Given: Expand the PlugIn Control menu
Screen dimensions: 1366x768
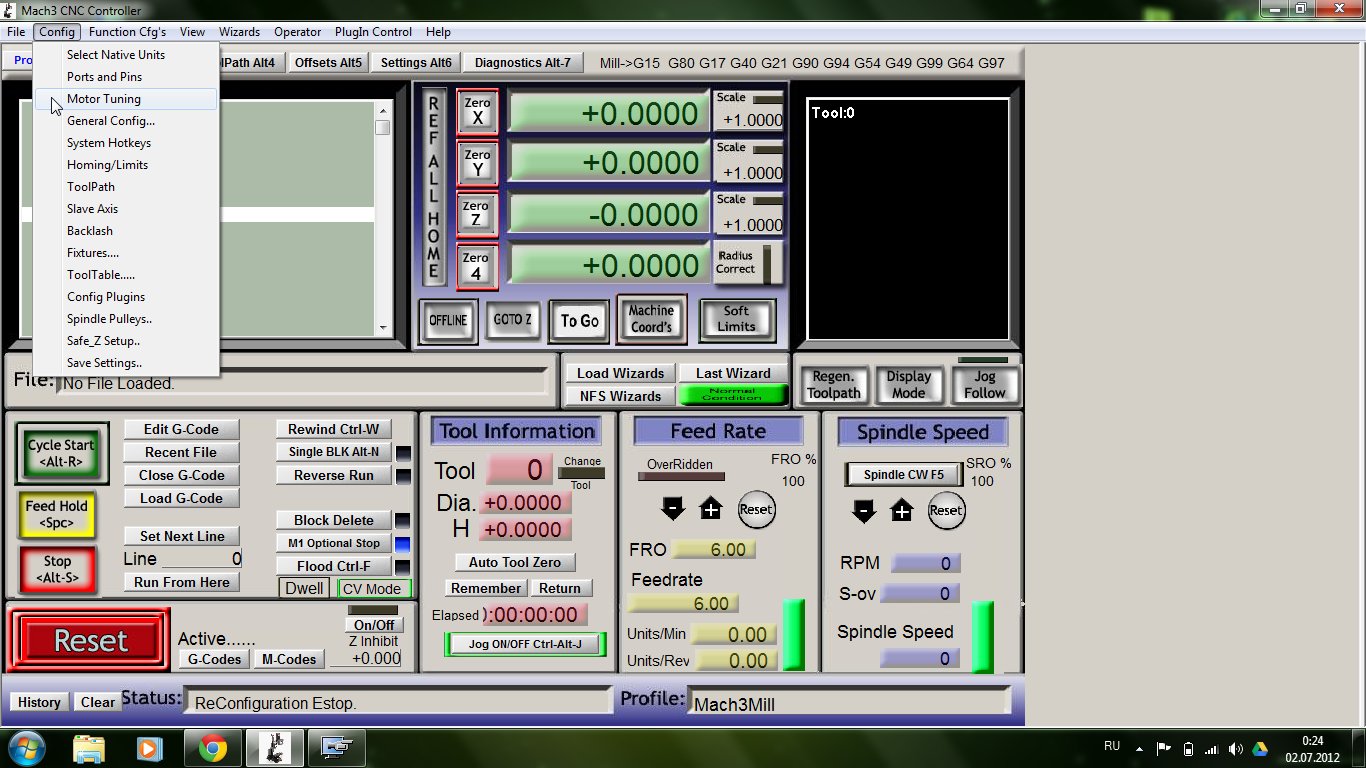Looking at the screenshot, I should click(x=373, y=32).
